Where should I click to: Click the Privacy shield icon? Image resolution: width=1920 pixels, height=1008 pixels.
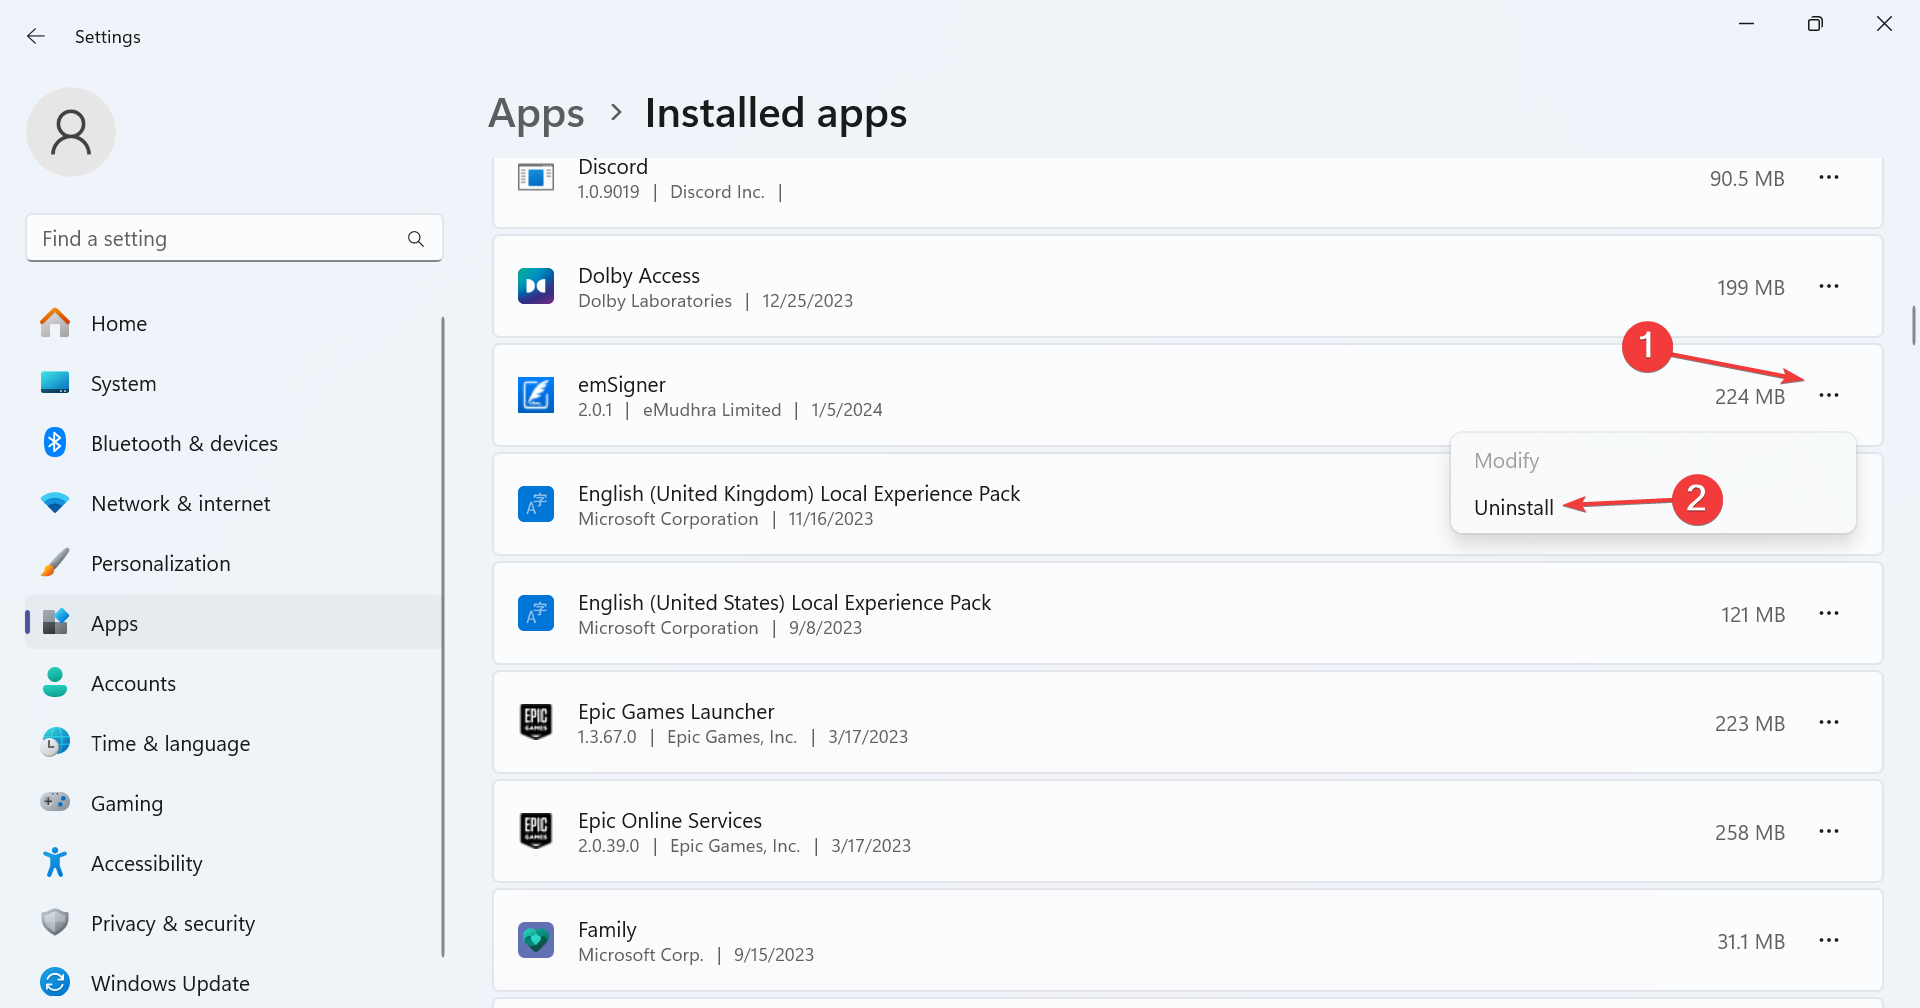click(55, 922)
